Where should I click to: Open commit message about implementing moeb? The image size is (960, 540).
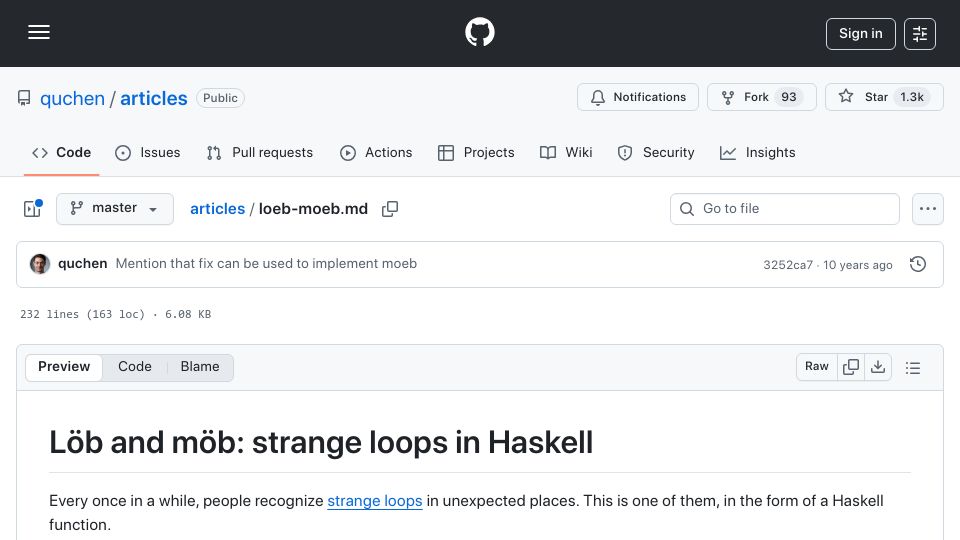click(266, 263)
